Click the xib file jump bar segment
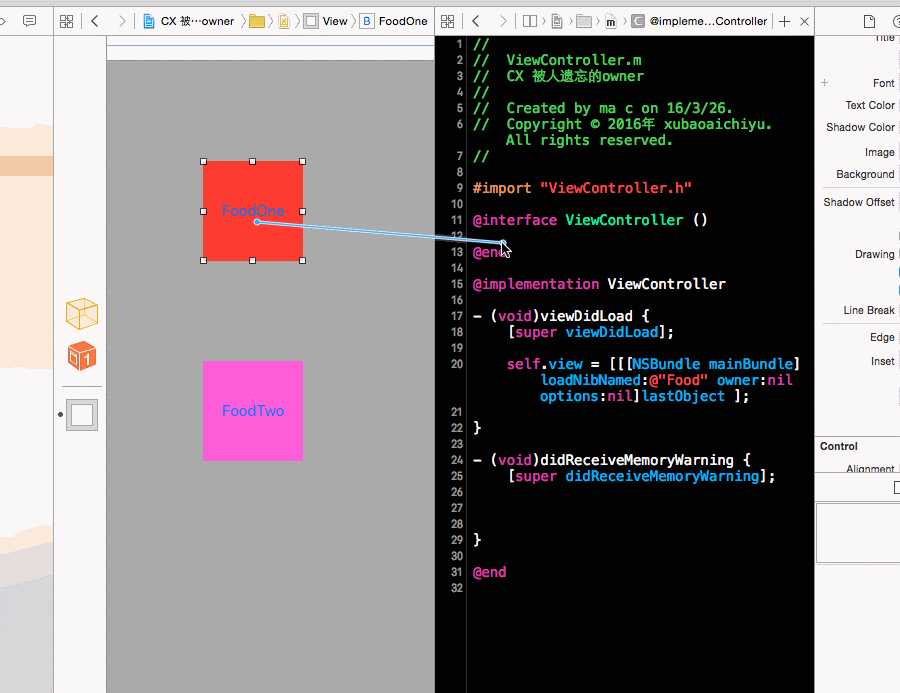This screenshot has width=900, height=693. (x=284, y=21)
